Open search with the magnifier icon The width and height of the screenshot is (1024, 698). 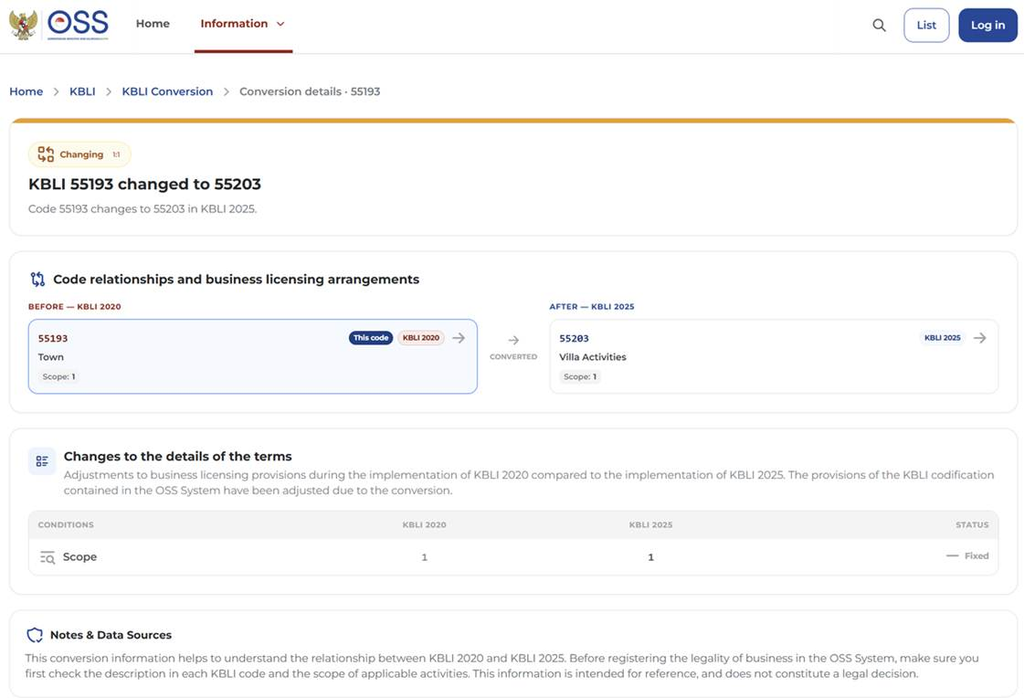coord(879,25)
